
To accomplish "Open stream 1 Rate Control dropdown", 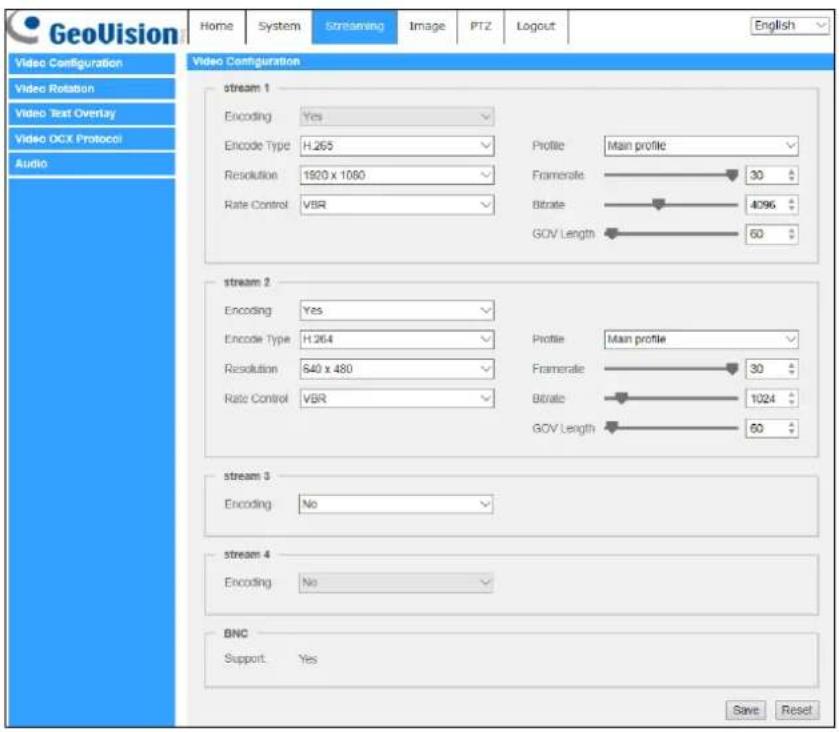I will coord(396,204).
